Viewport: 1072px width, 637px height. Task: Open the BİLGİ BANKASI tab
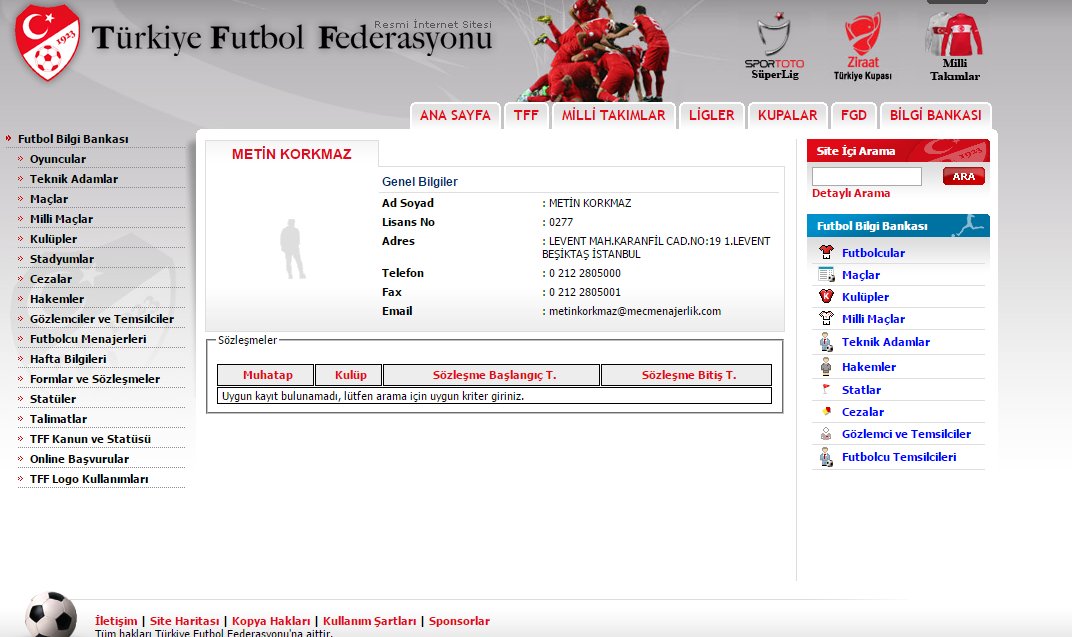point(935,116)
